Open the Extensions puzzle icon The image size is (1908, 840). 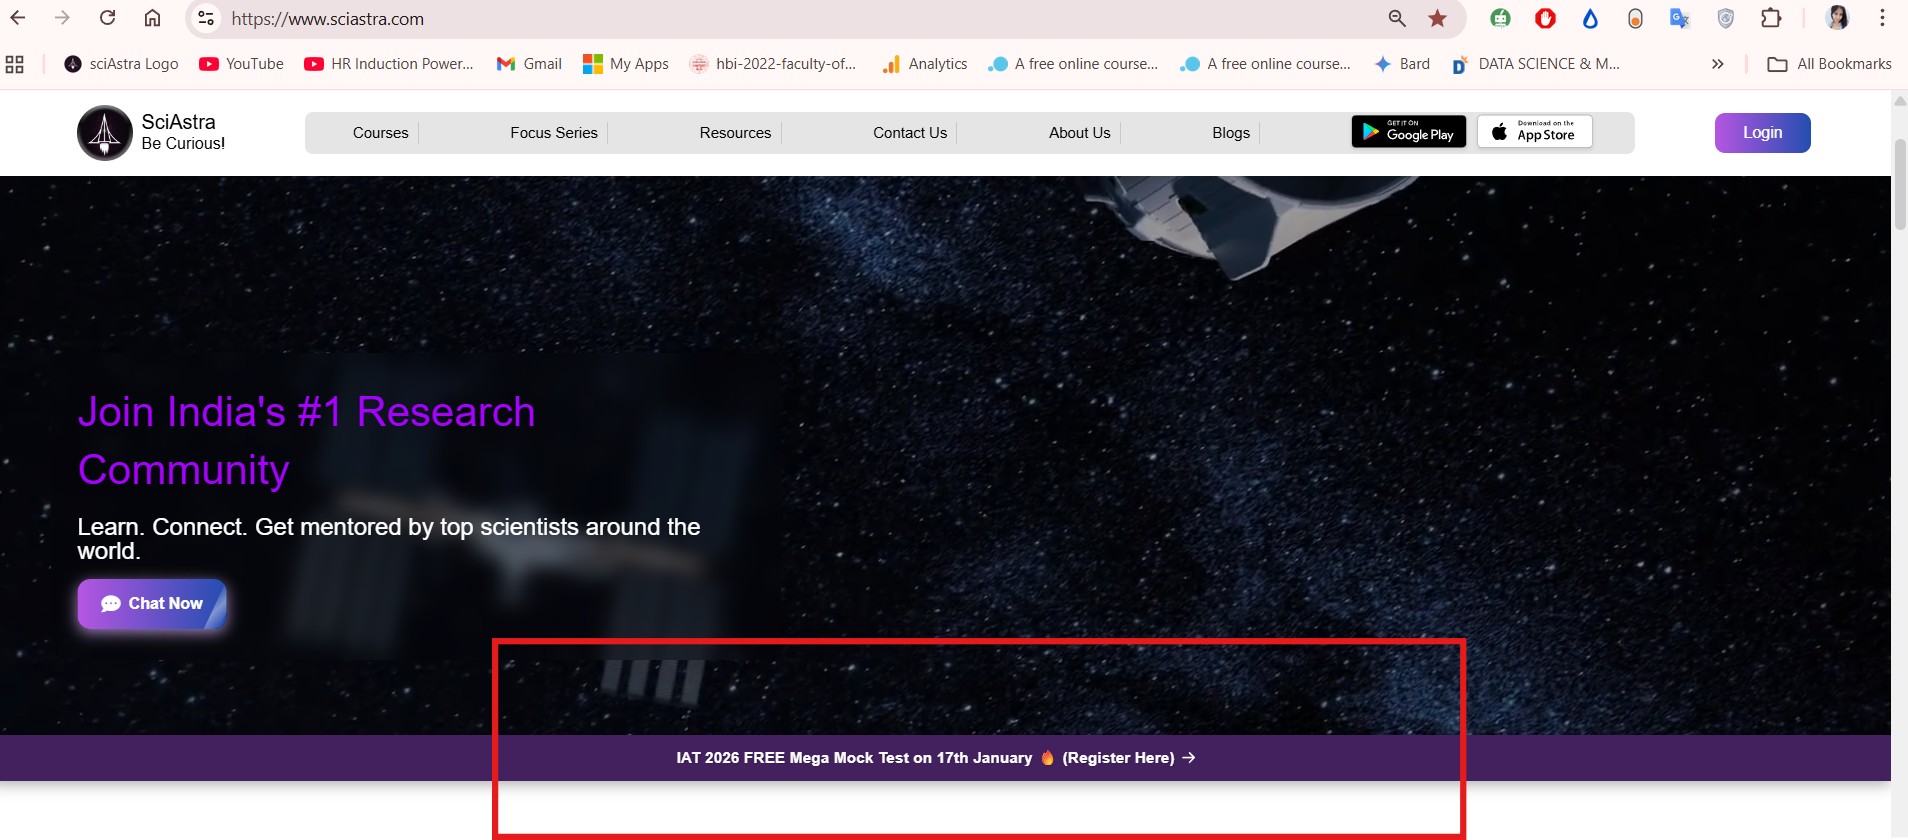[1771, 18]
